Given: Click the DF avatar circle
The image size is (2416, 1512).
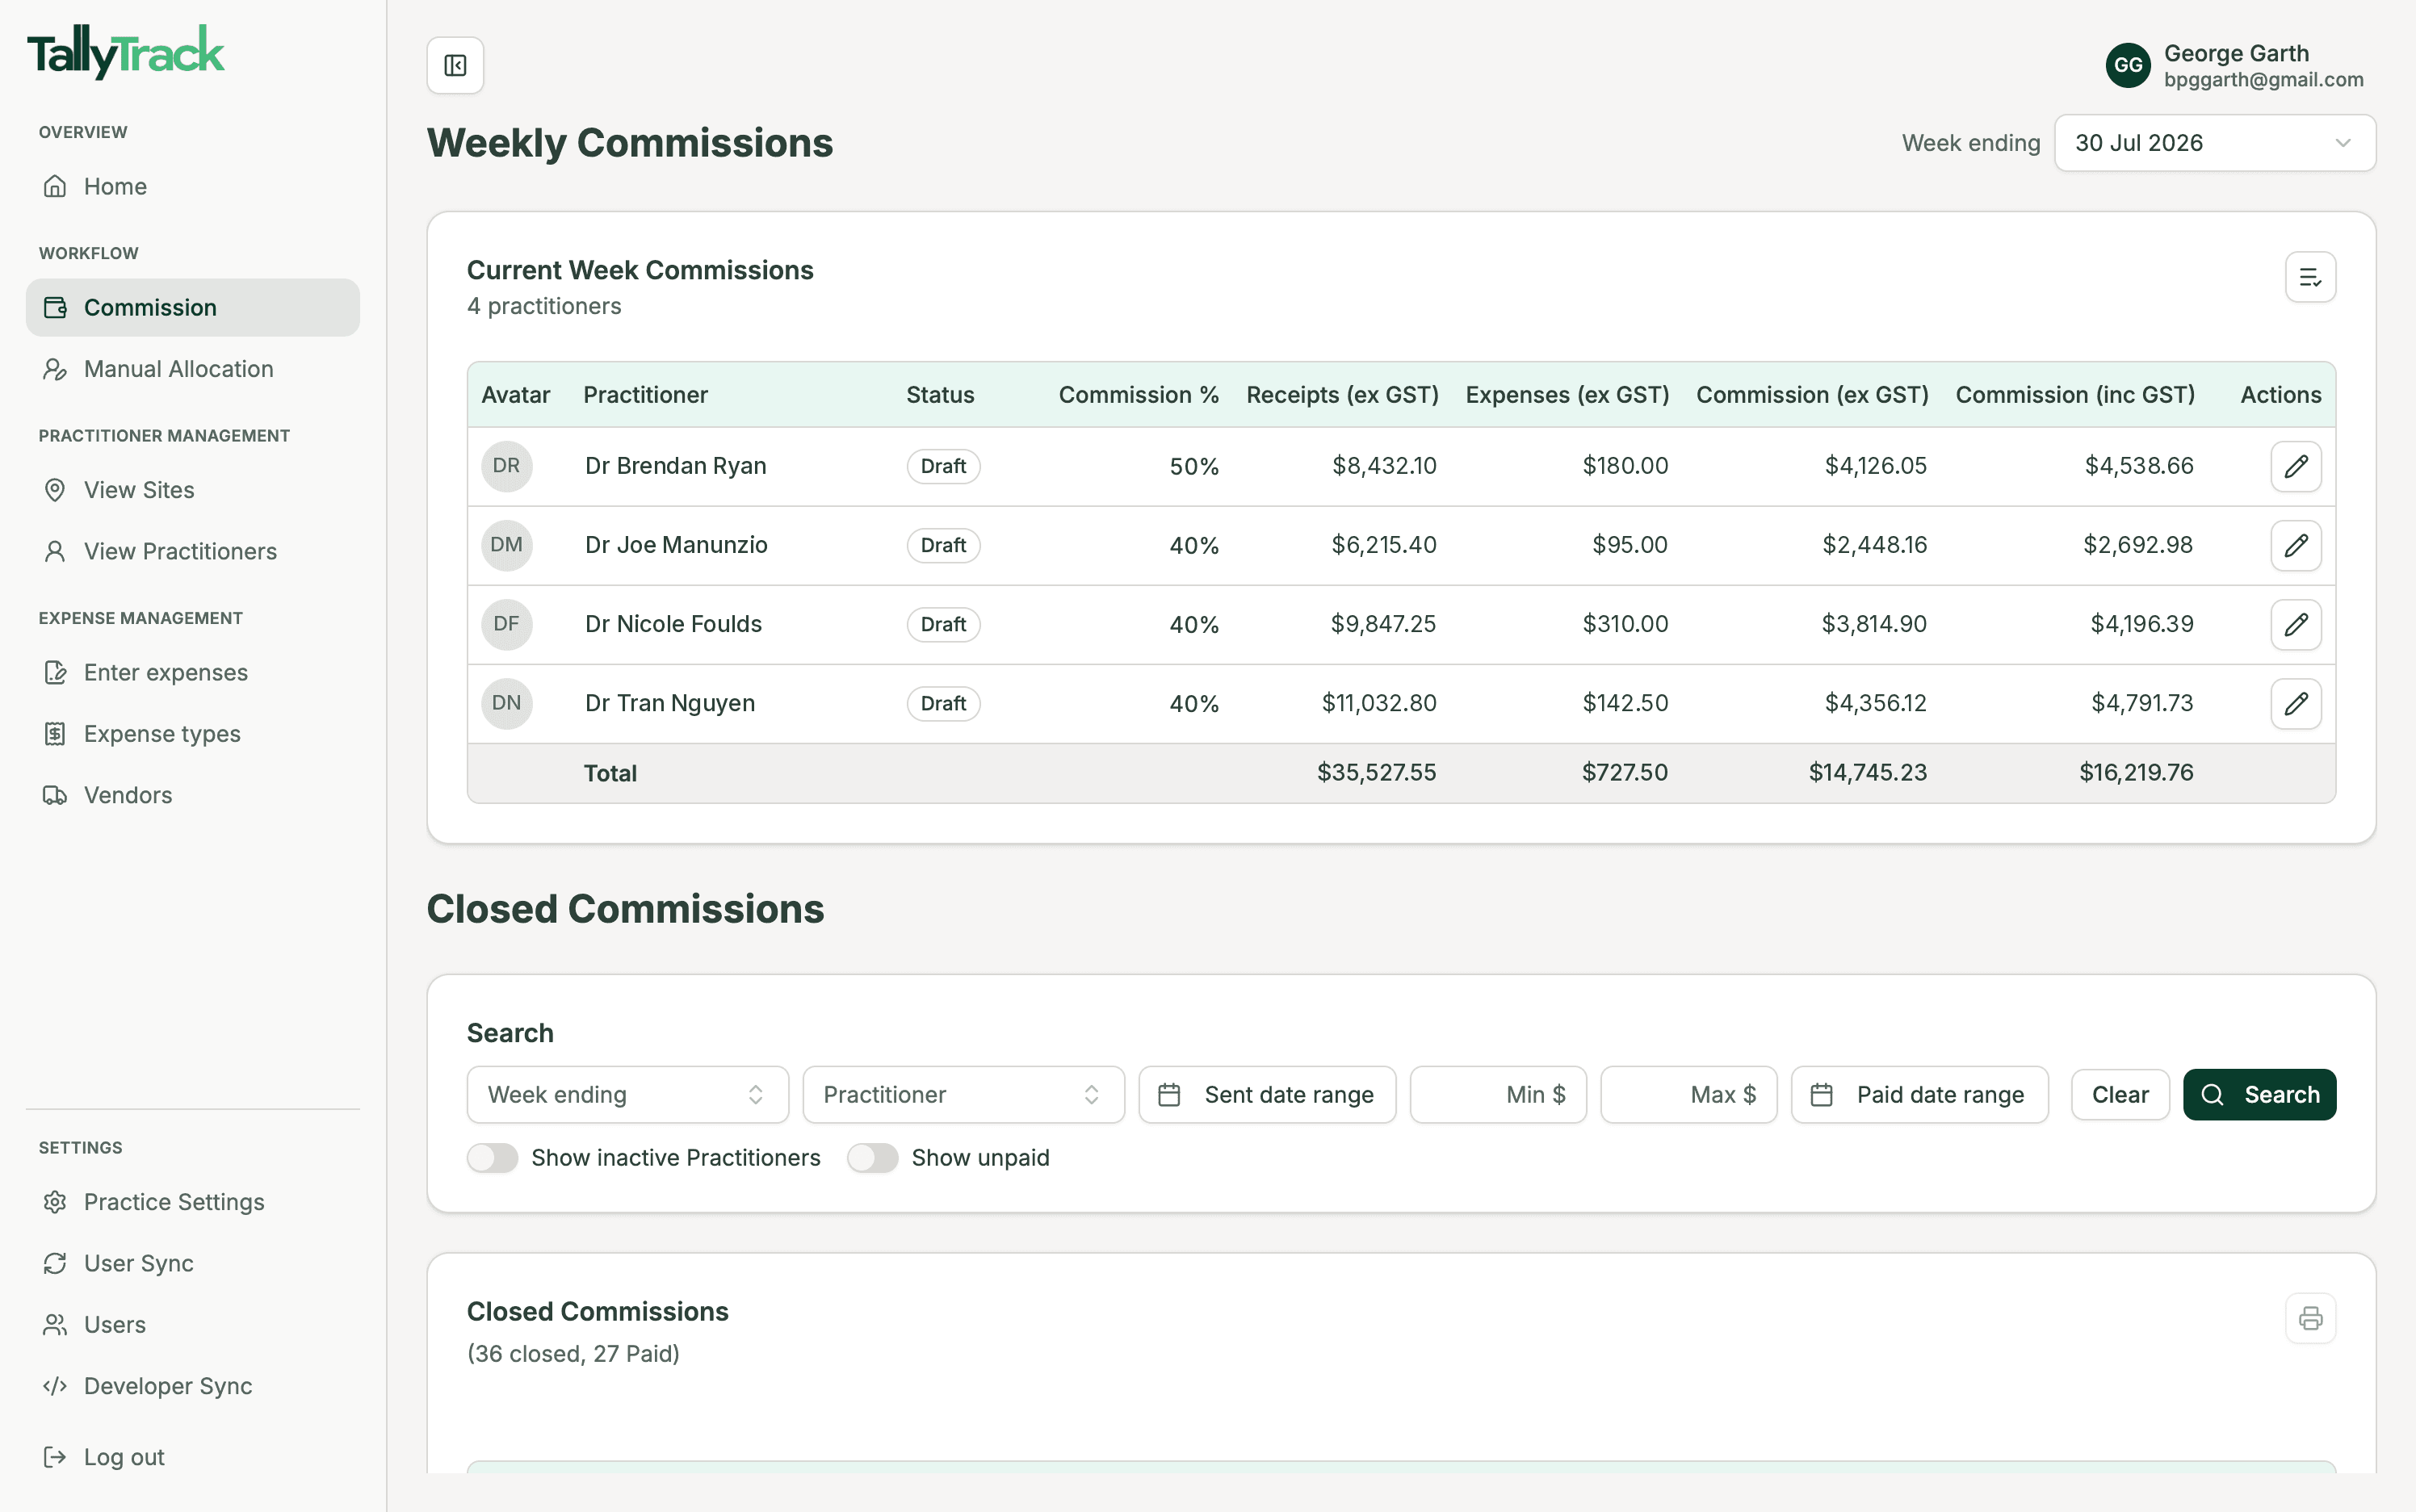Looking at the screenshot, I should click(x=507, y=624).
